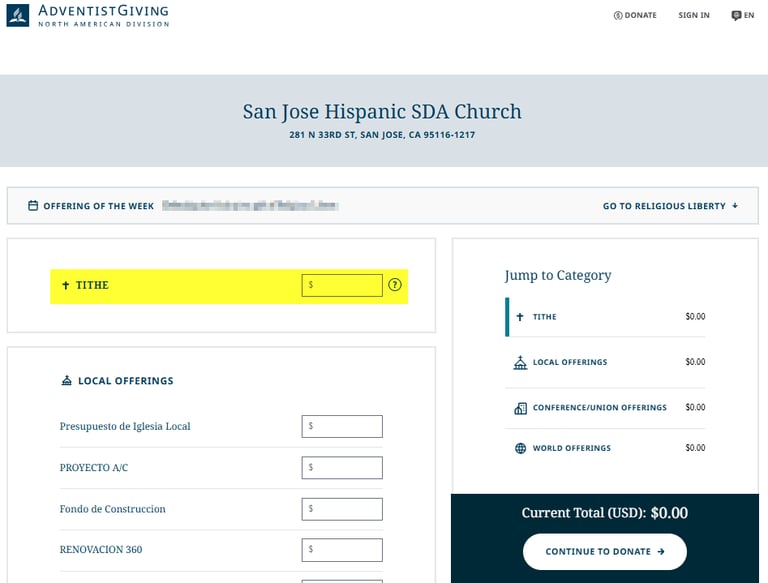The image size is (768, 583).
Task: Click the Presupuesto de Iglesia Local label
Action: pos(125,426)
